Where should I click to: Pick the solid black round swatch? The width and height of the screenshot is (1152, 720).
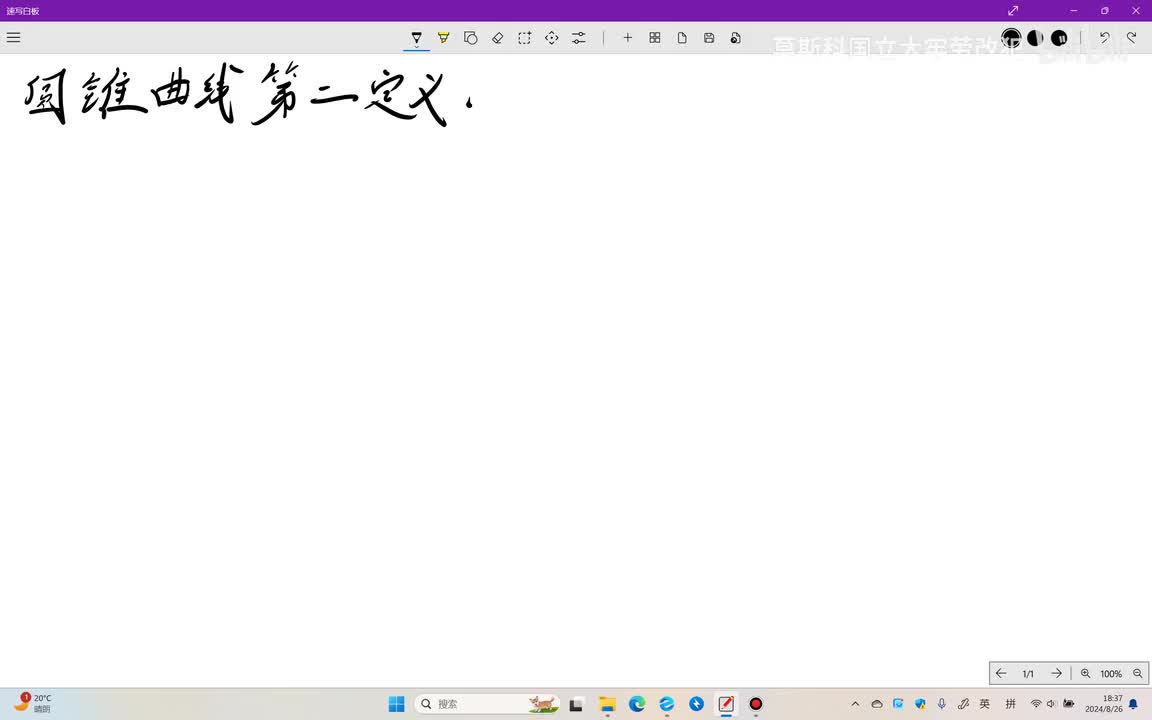click(1059, 37)
